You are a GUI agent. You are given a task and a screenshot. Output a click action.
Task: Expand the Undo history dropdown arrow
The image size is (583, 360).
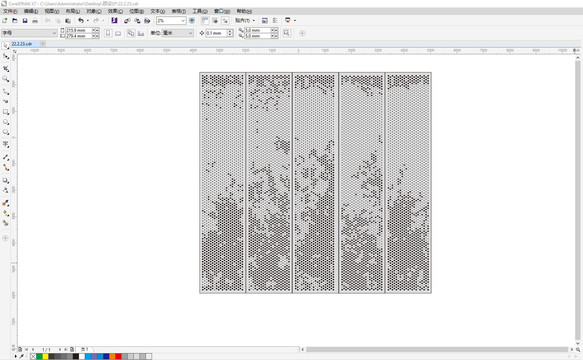pos(87,20)
